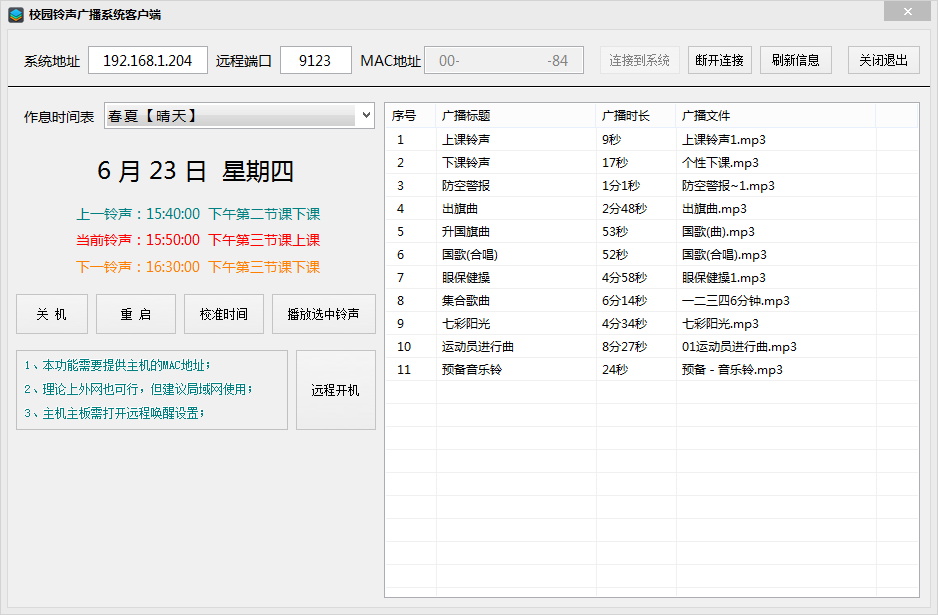Click 校准时间 to calibrate time
Viewport: 938px width, 615px height.
coord(223,314)
